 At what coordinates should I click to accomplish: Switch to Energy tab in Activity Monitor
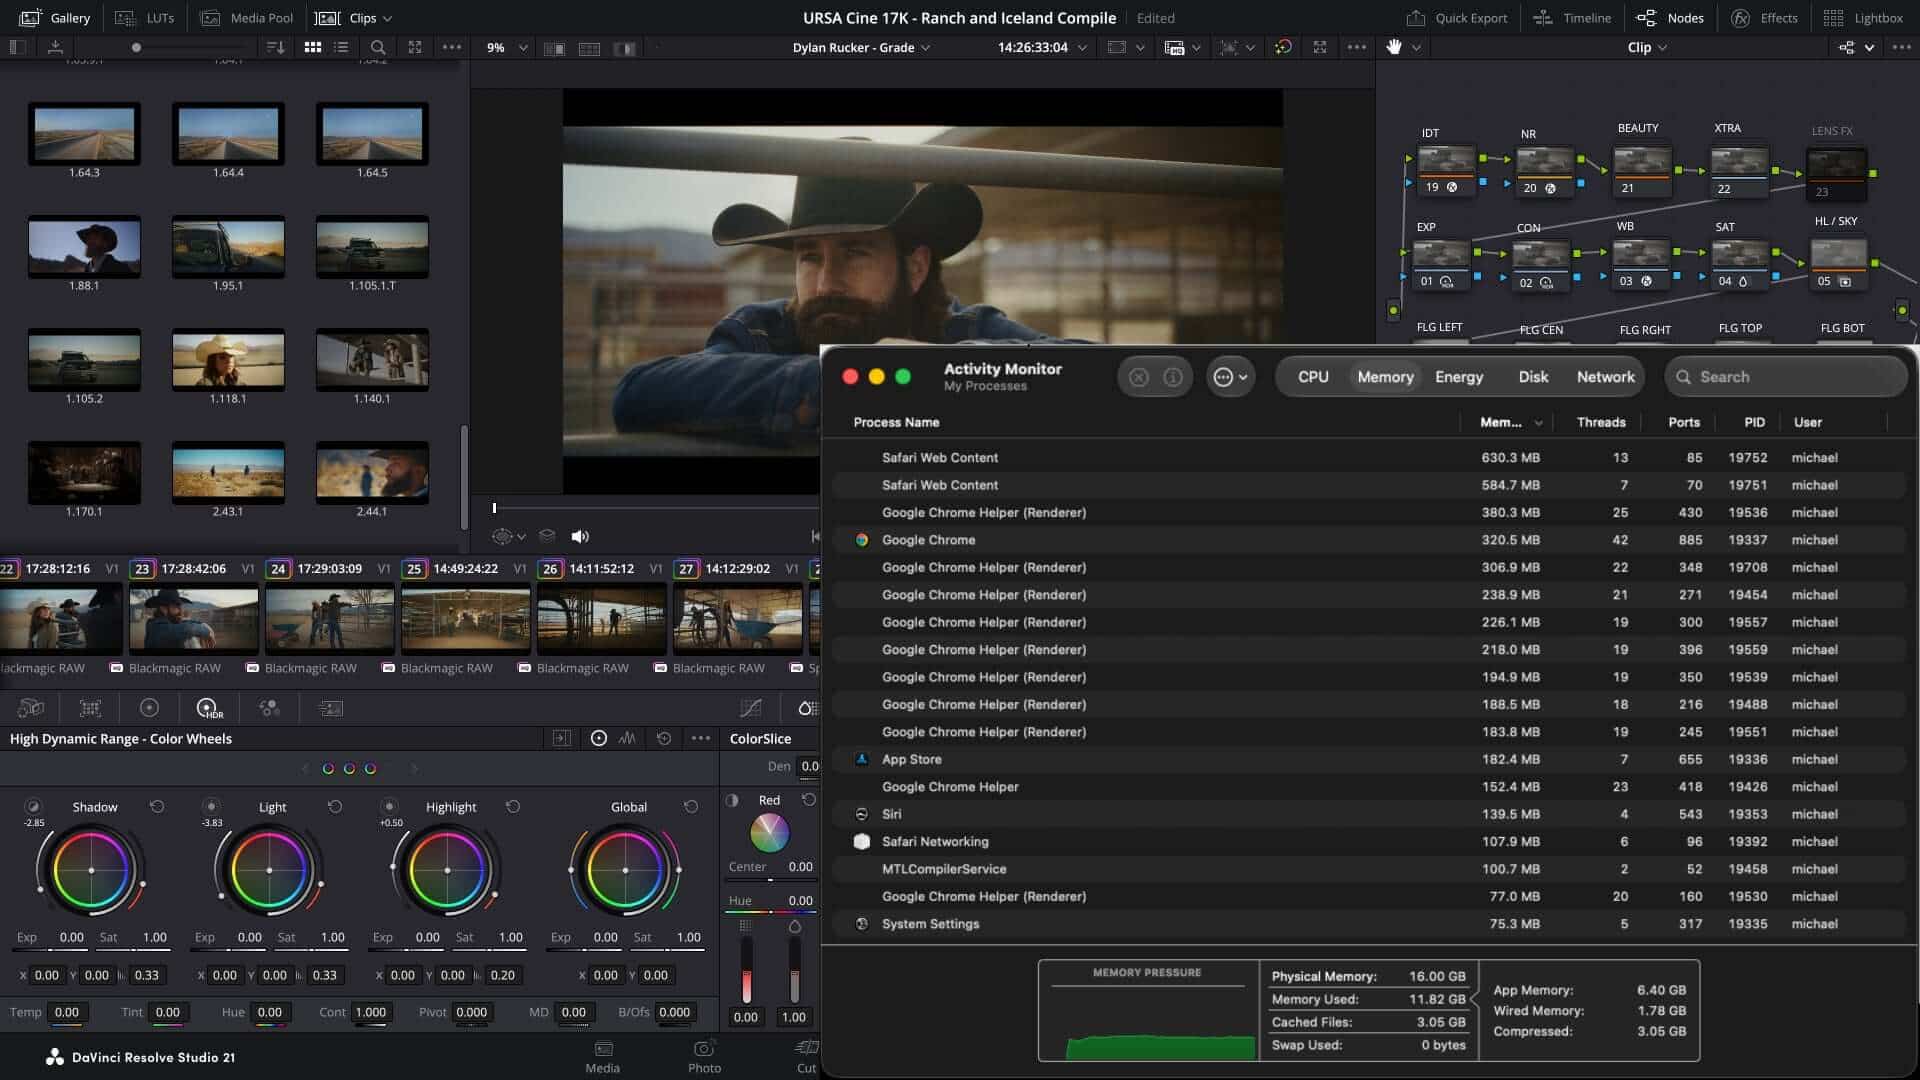point(1459,377)
